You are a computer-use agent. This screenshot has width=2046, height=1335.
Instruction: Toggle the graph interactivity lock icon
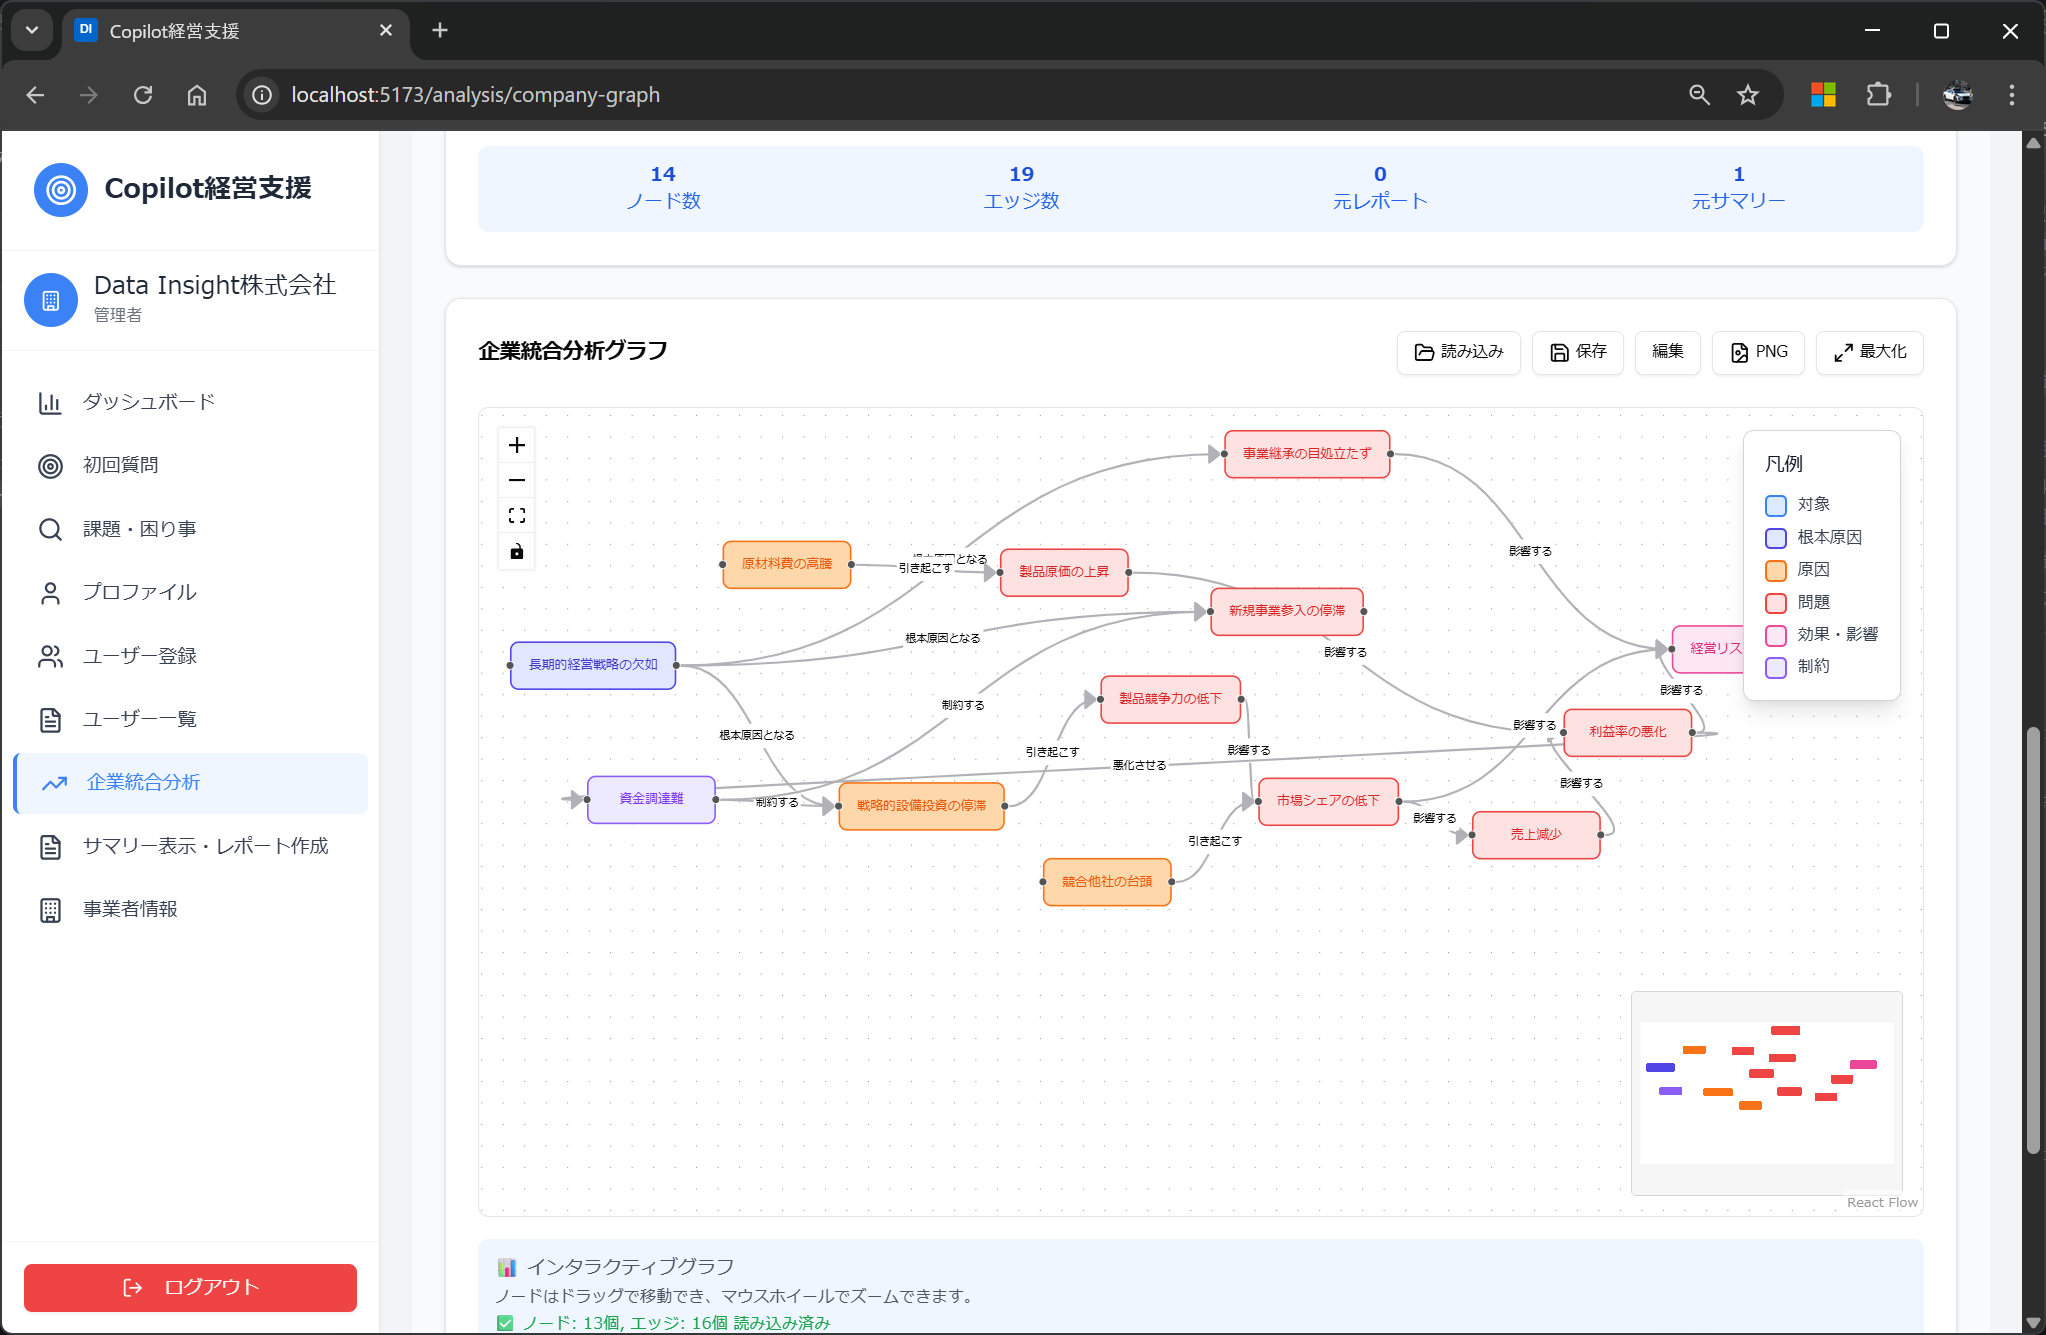[x=517, y=552]
